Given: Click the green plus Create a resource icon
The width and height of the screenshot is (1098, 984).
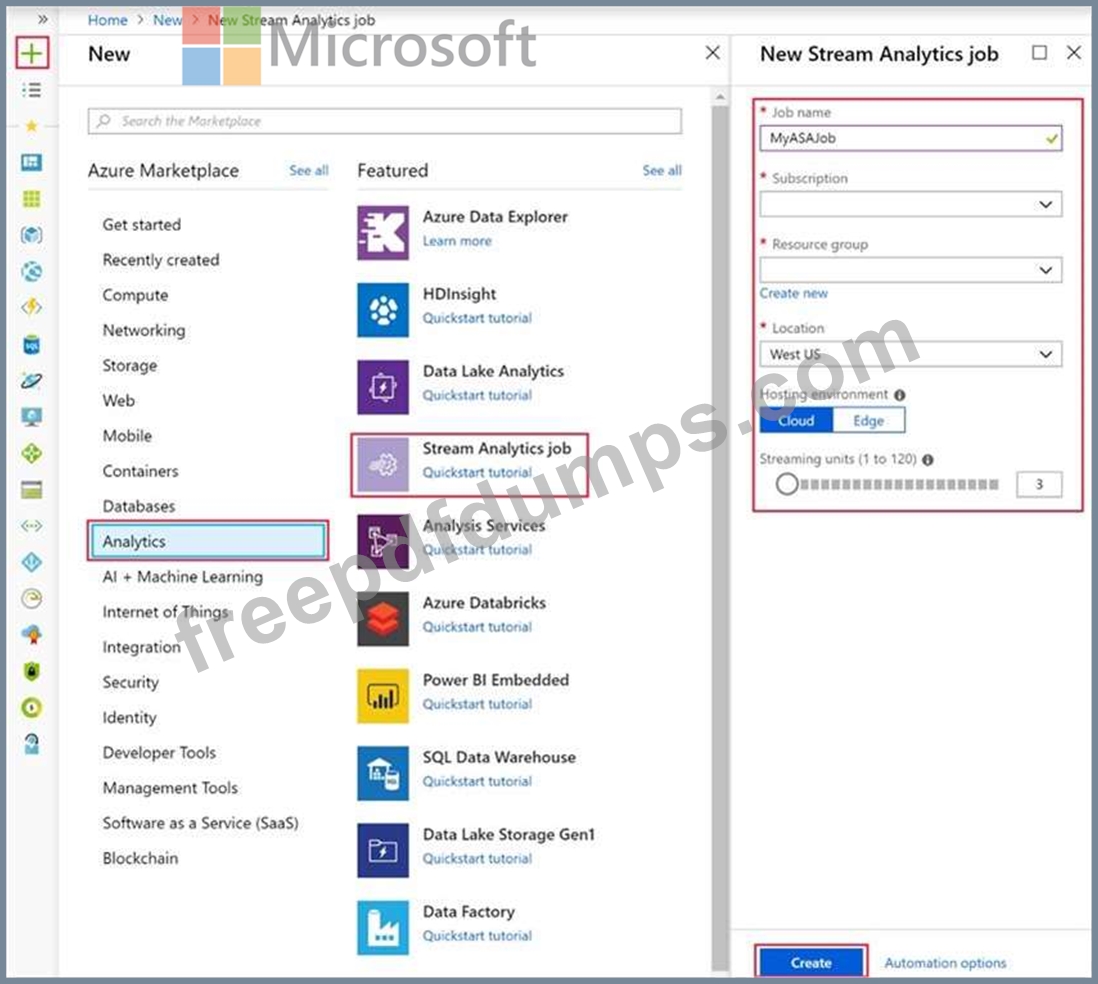Looking at the screenshot, I should (x=32, y=53).
